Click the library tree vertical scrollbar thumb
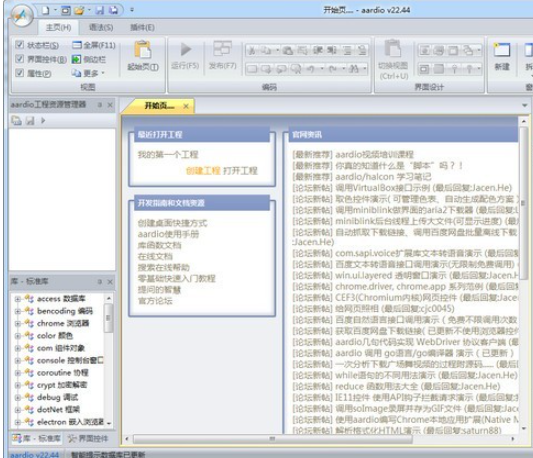The width and height of the screenshot is (533, 458). pyautogui.click(x=108, y=318)
